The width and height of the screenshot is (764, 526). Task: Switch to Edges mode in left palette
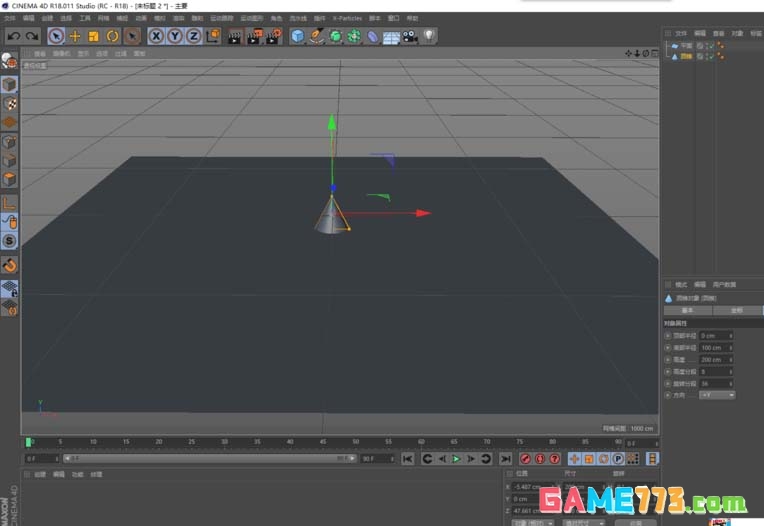pyautogui.click(x=9, y=161)
